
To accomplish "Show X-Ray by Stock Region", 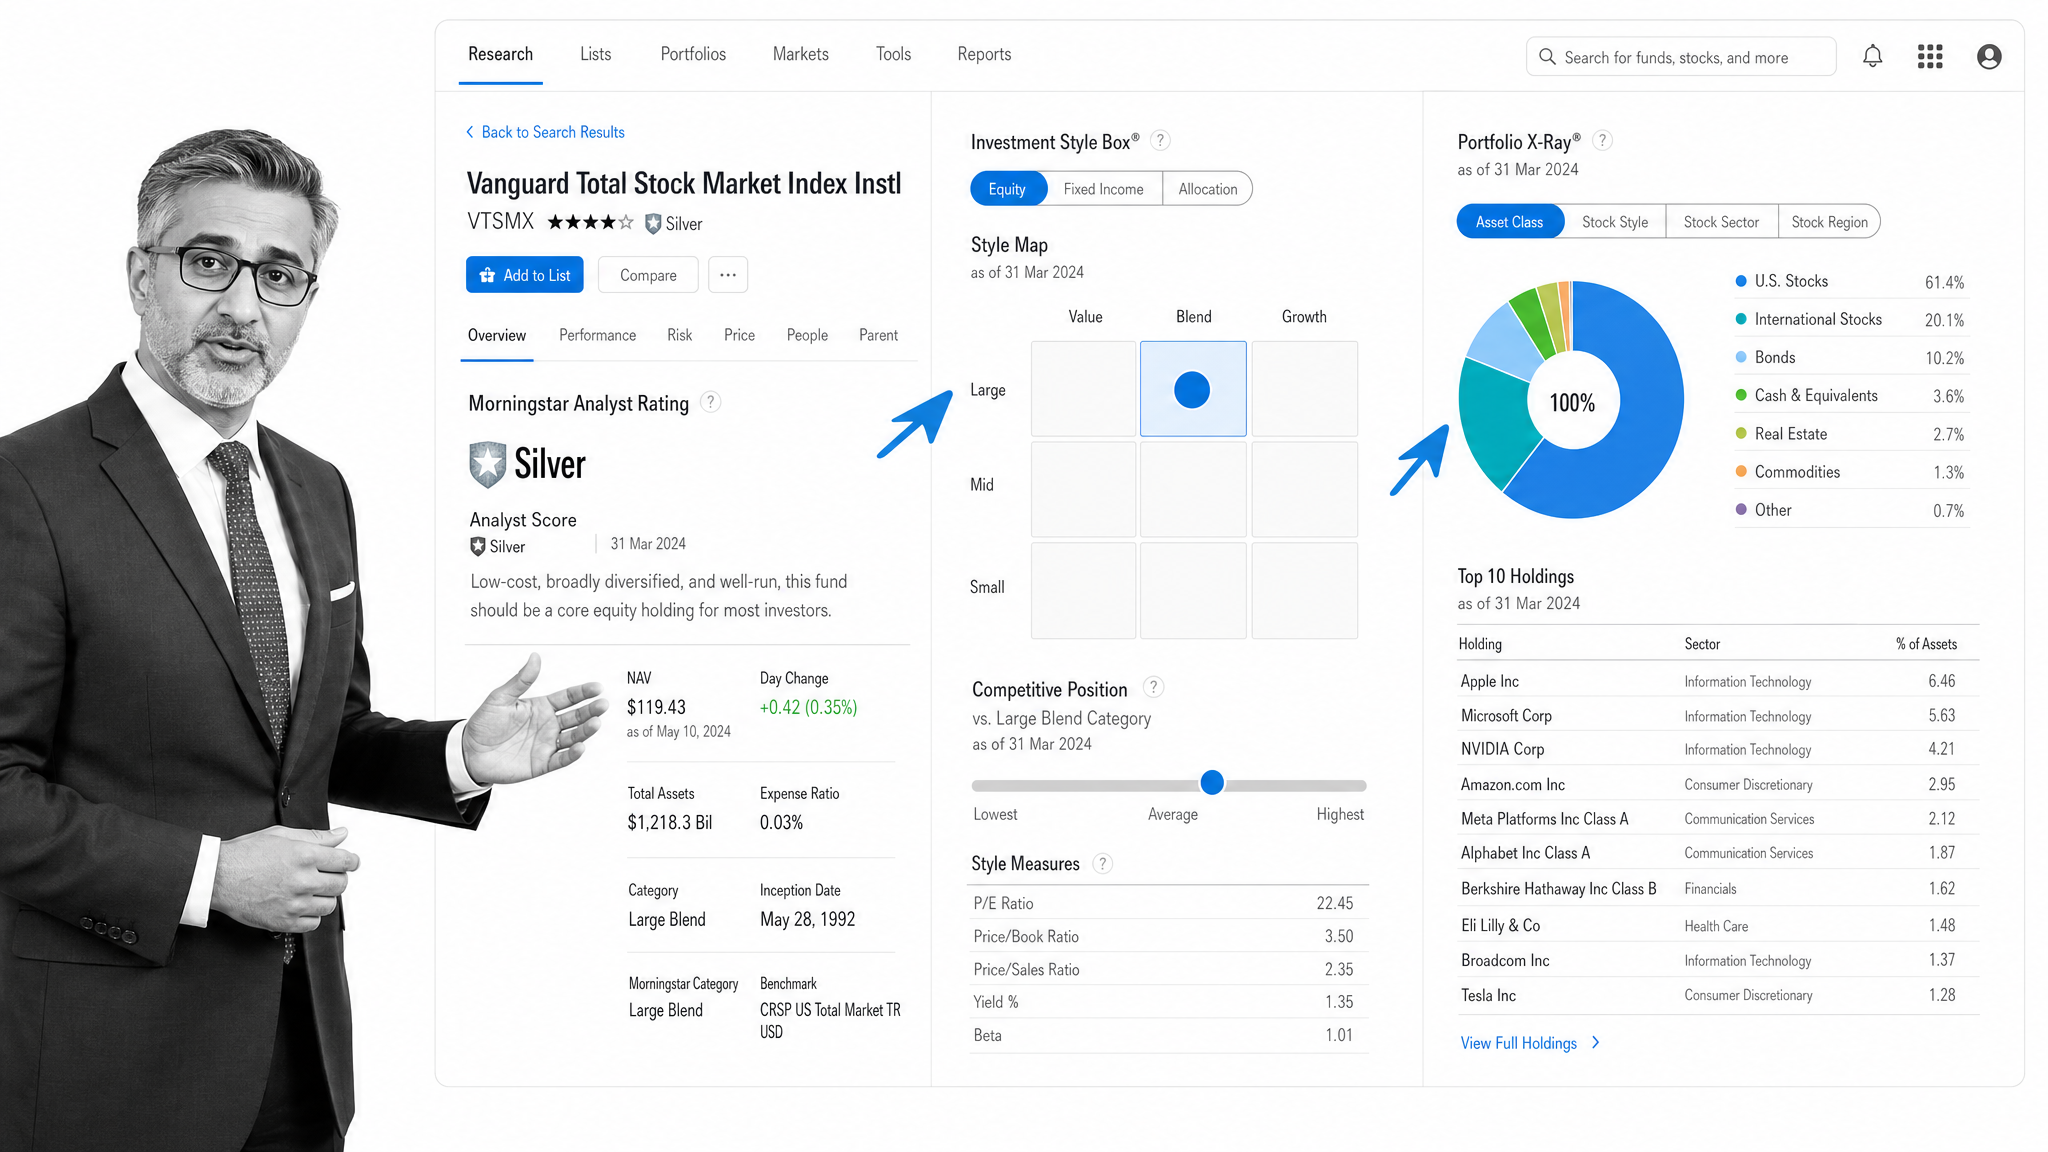I will click(1830, 222).
